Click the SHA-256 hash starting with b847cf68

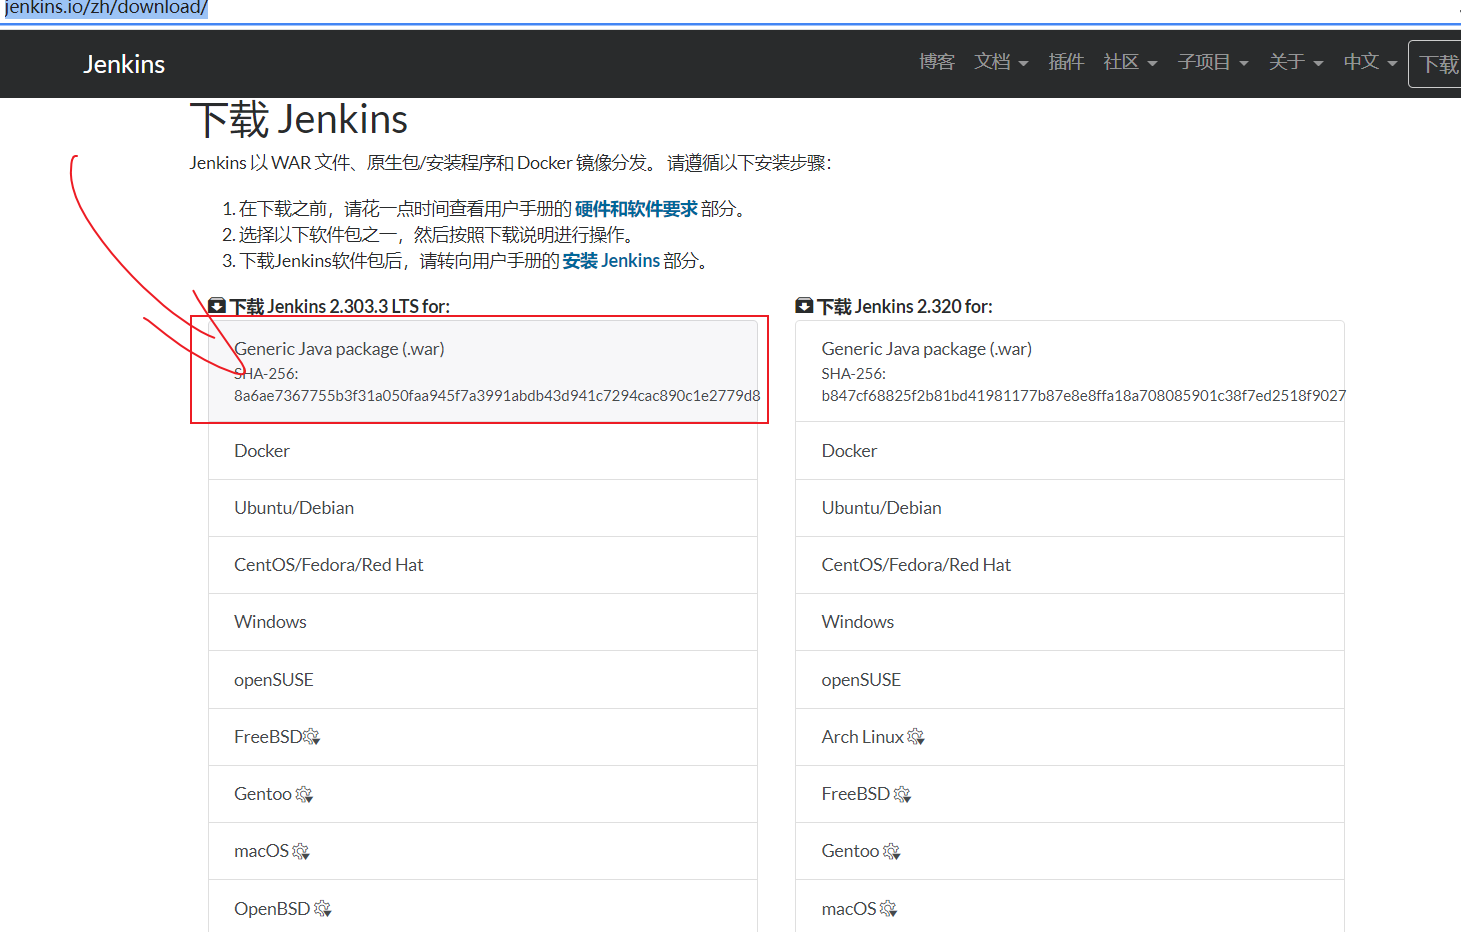(1084, 396)
